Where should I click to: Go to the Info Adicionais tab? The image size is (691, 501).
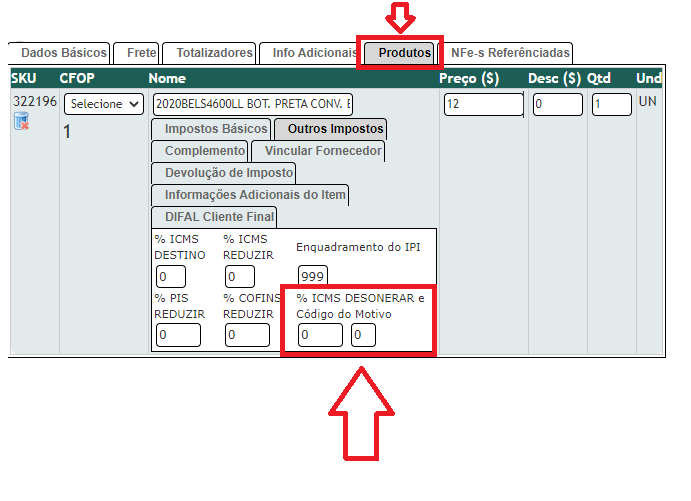pyautogui.click(x=308, y=53)
